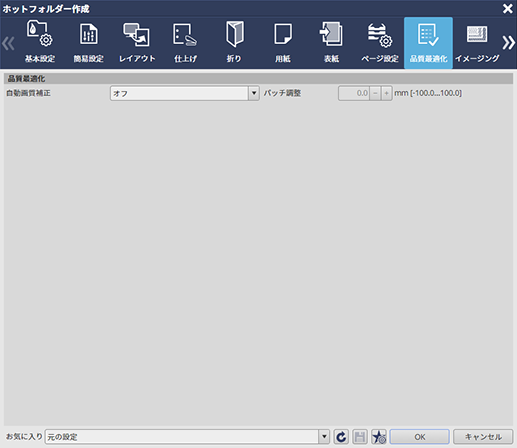Open the 基本設定 tab
Viewport: 517px width, 448px height.
point(40,43)
